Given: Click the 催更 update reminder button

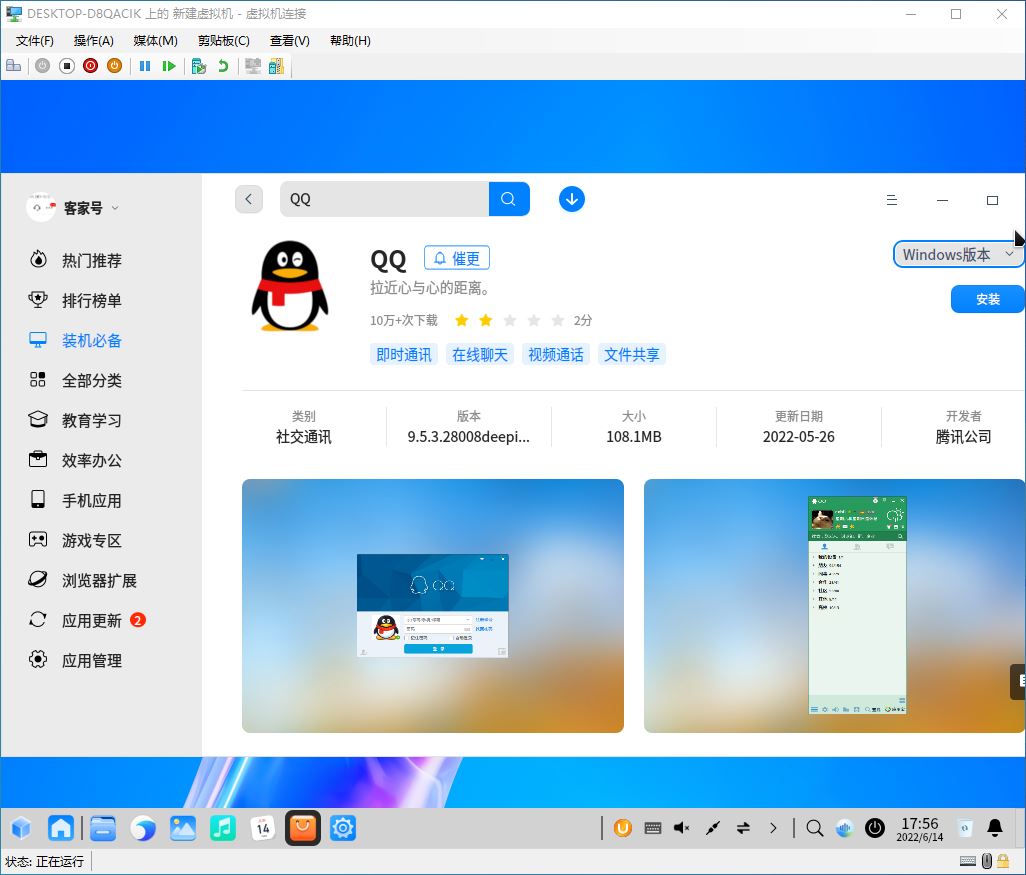Looking at the screenshot, I should 457,257.
